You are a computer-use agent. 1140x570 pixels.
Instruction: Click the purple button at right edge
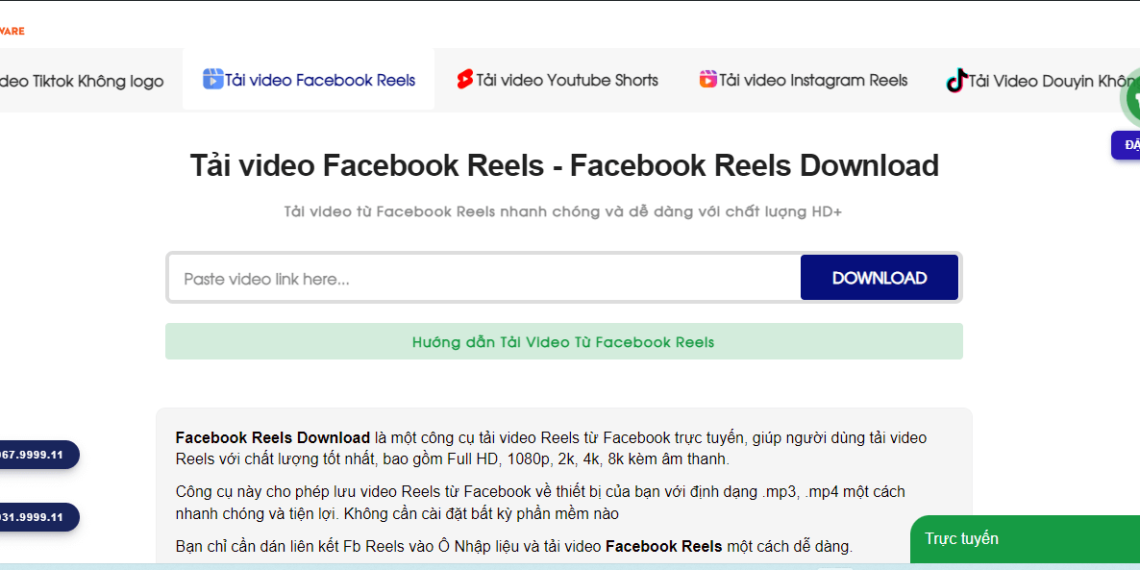(1125, 145)
